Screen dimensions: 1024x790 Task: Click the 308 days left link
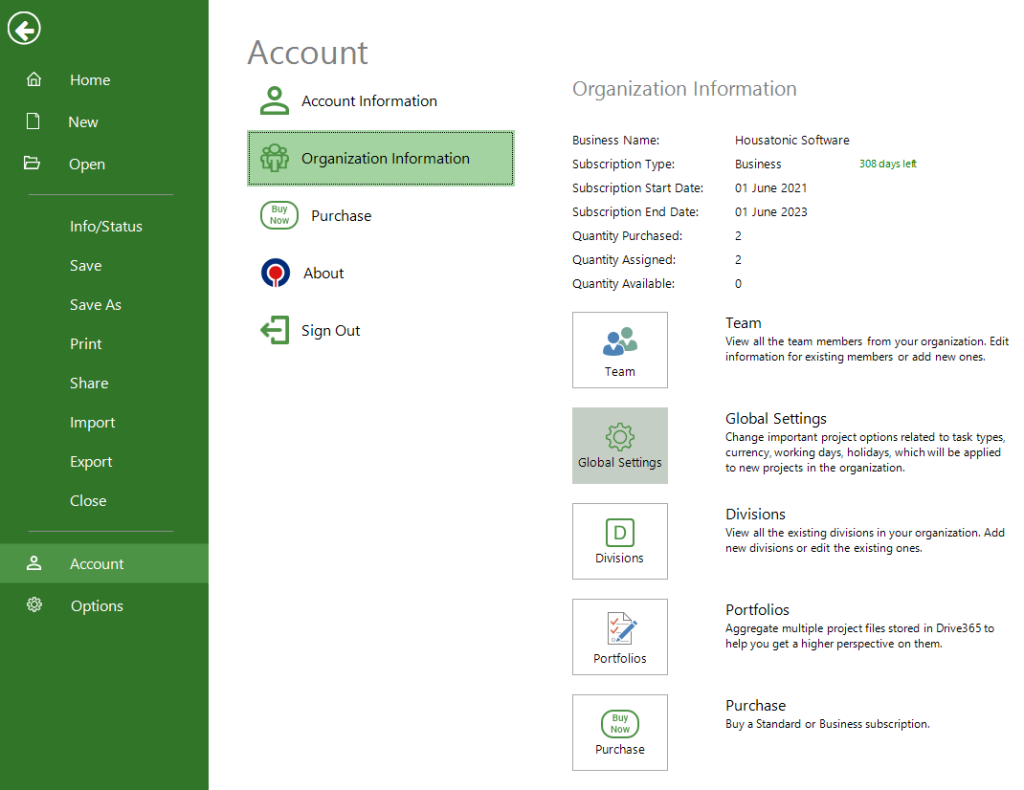click(886, 163)
